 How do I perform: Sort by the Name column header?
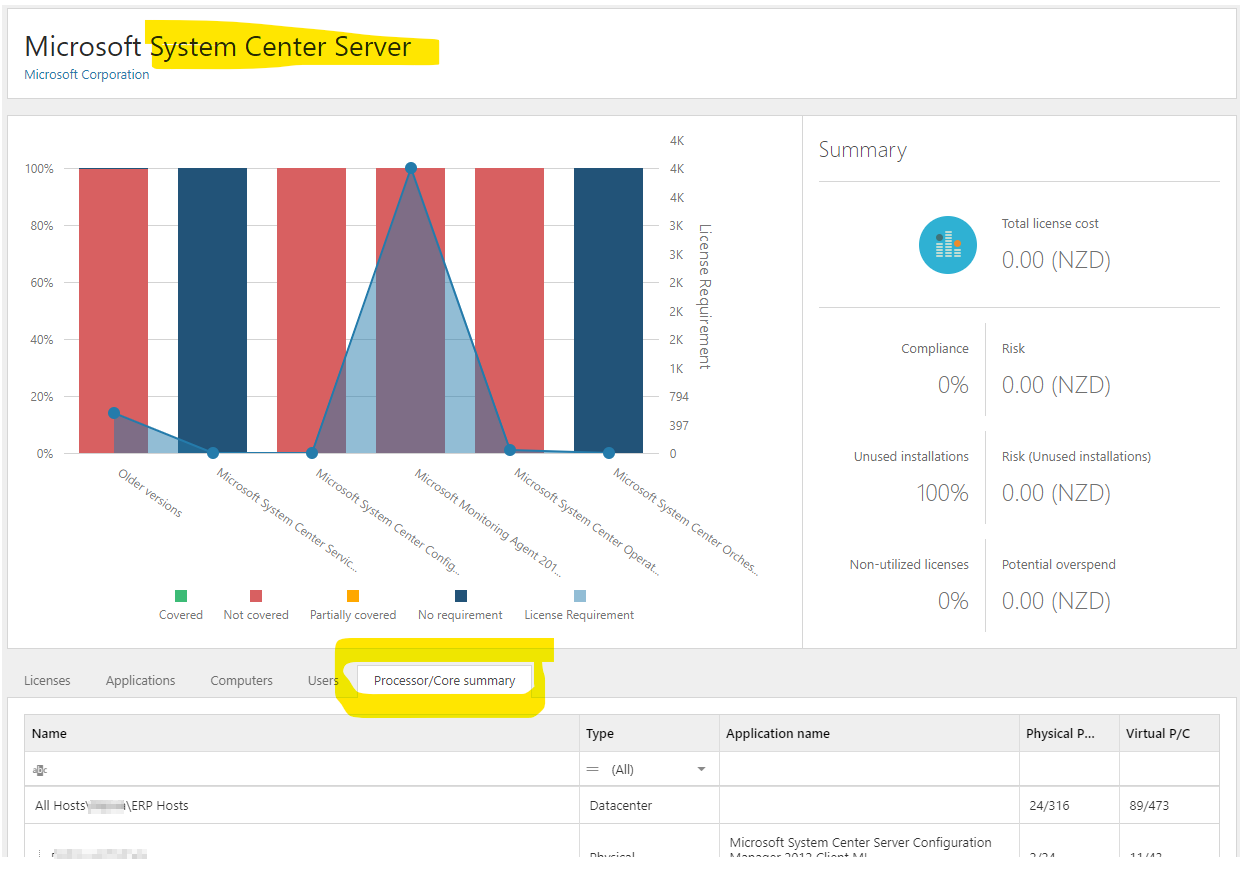point(302,733)
